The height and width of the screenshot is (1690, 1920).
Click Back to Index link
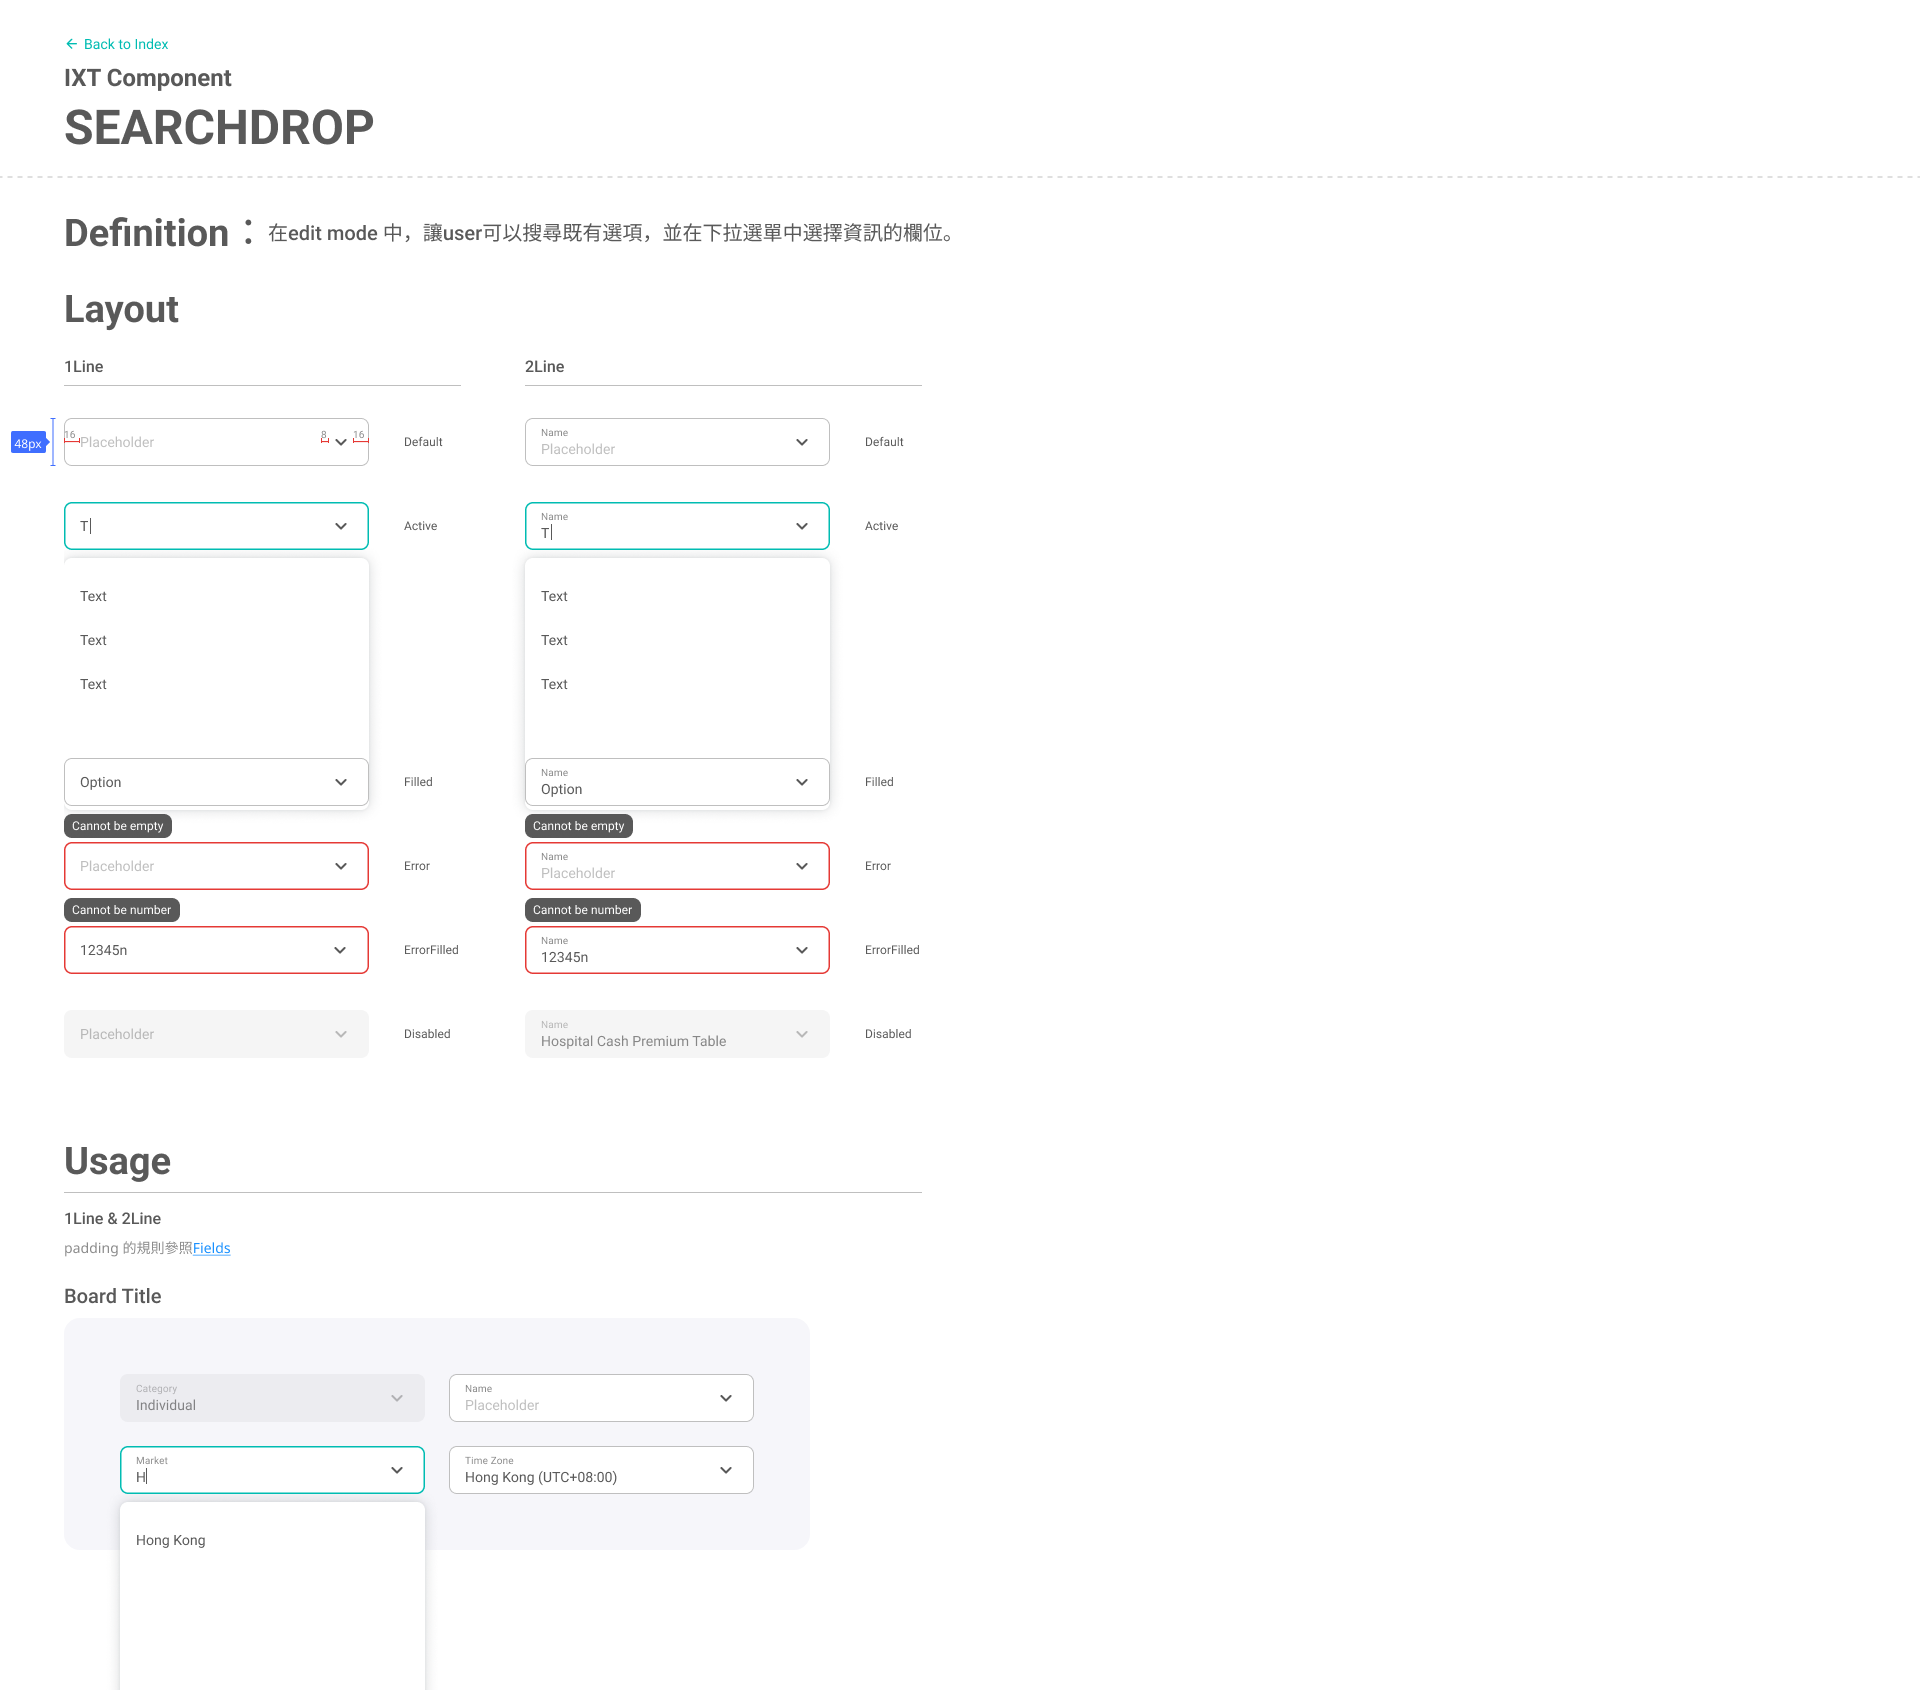pos(126,44)
